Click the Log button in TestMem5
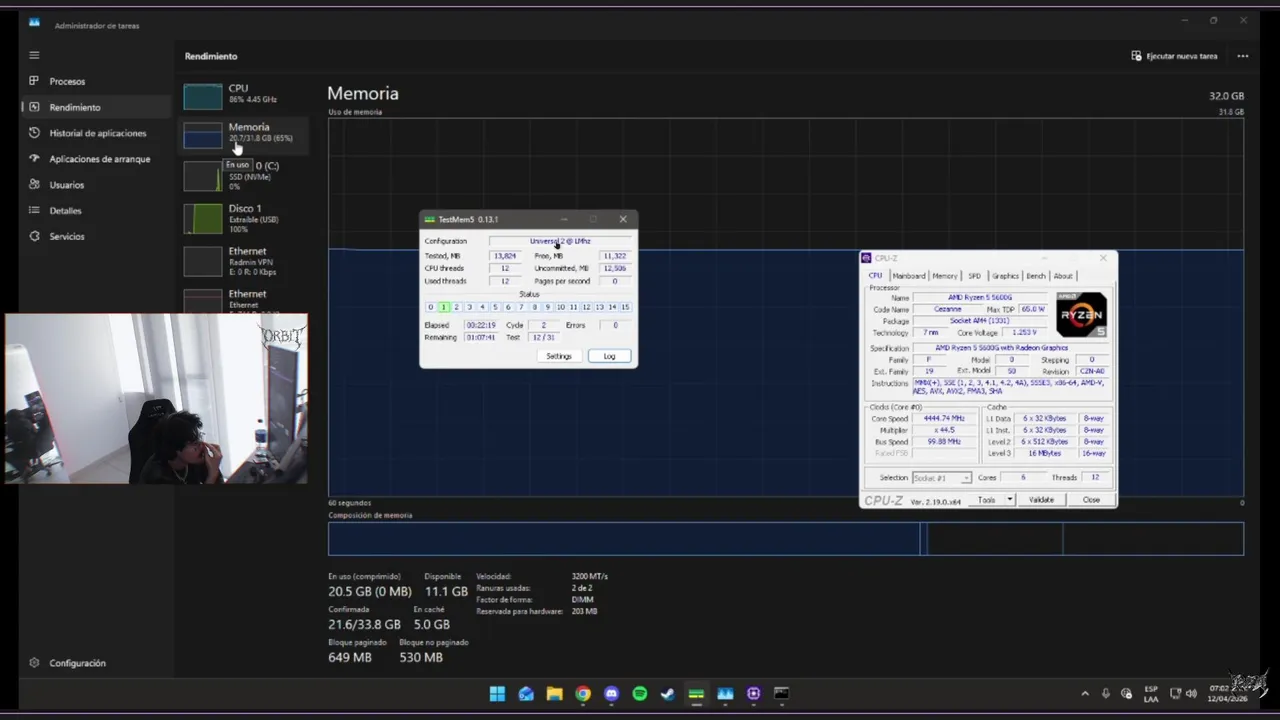The height and width of the screenshot is (720, 1280). [609, 356]
